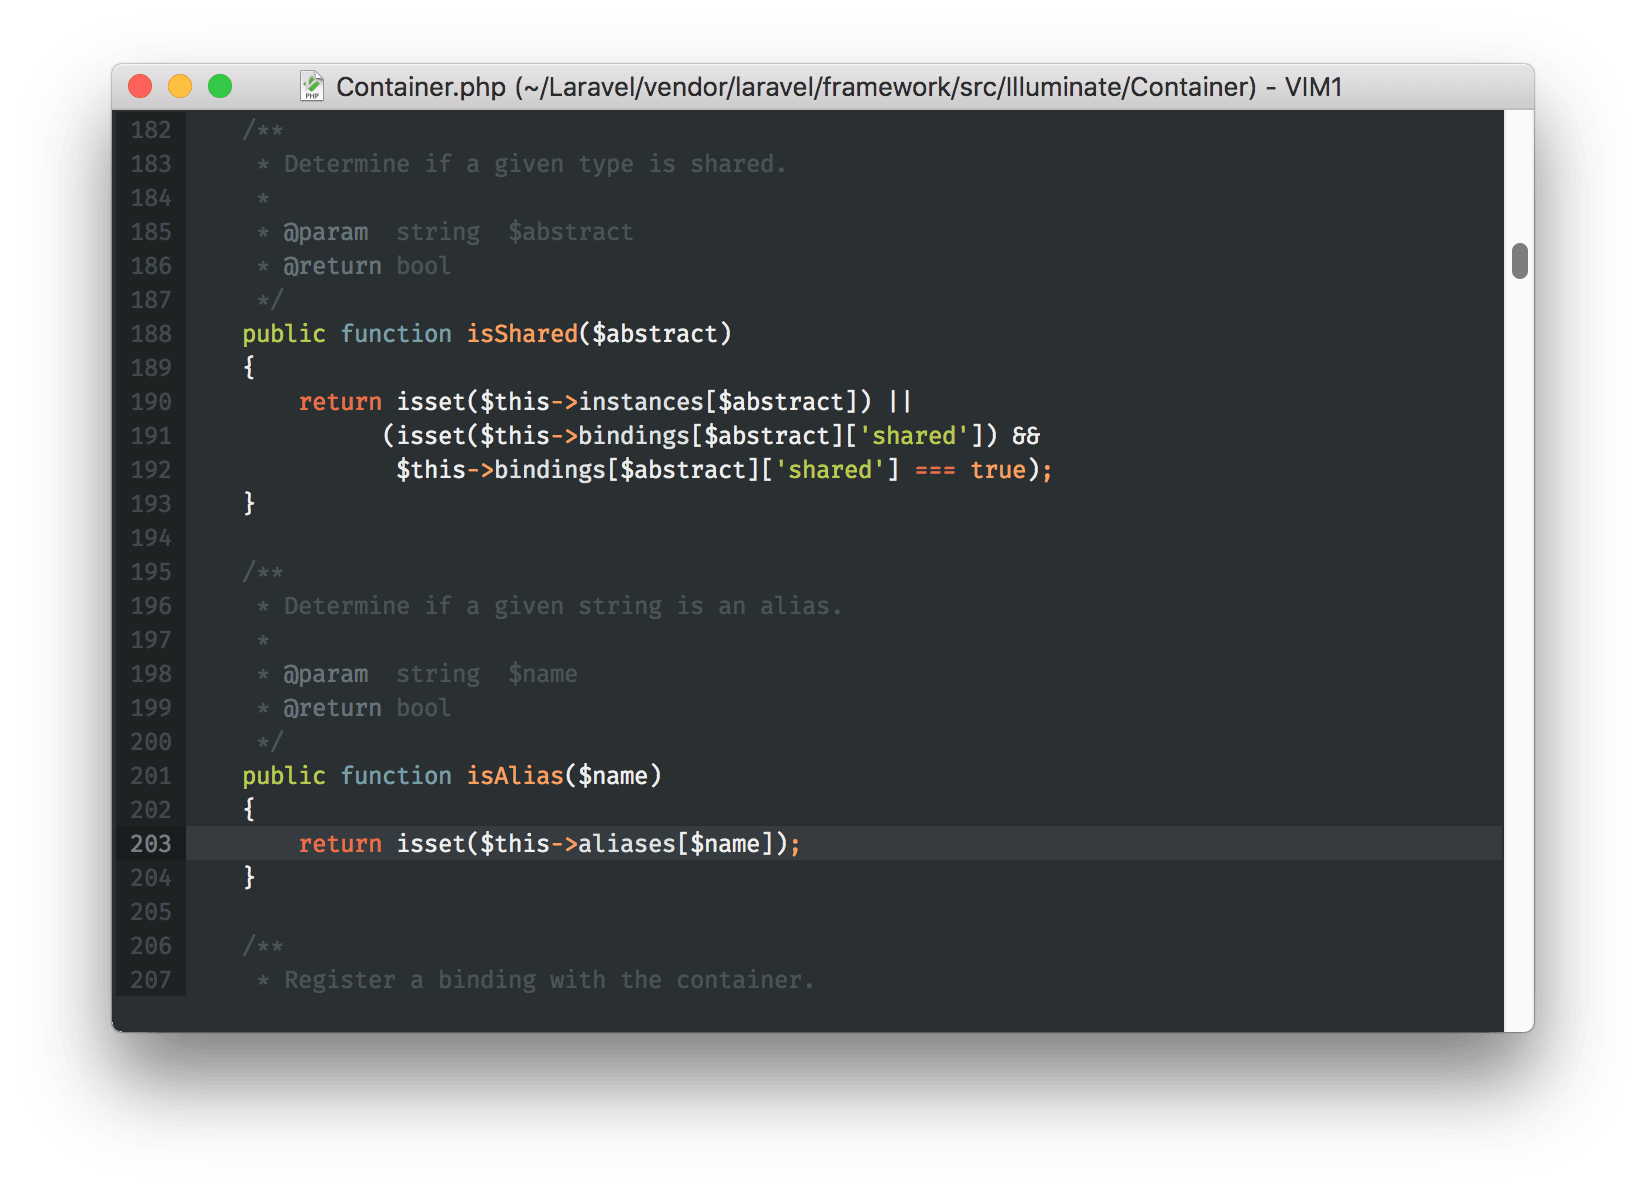The image size is (1646, 1192).
Task: Click line number 203 in gutter
Action: pyautogui.click(x=151, y=844)
